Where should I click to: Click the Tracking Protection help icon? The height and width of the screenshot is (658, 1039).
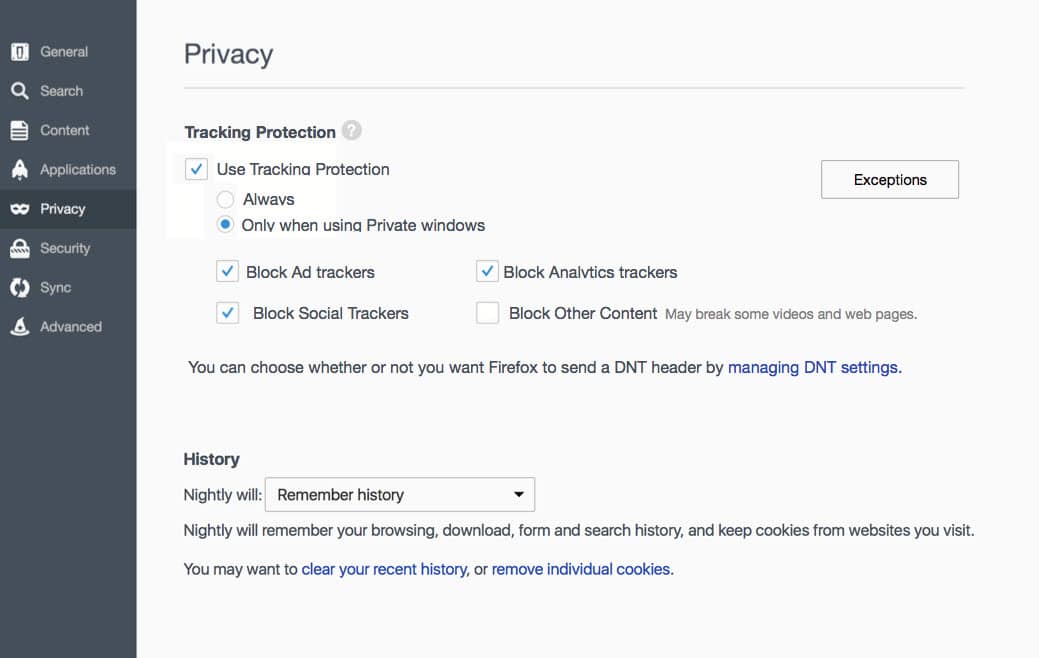click(351, 129)
